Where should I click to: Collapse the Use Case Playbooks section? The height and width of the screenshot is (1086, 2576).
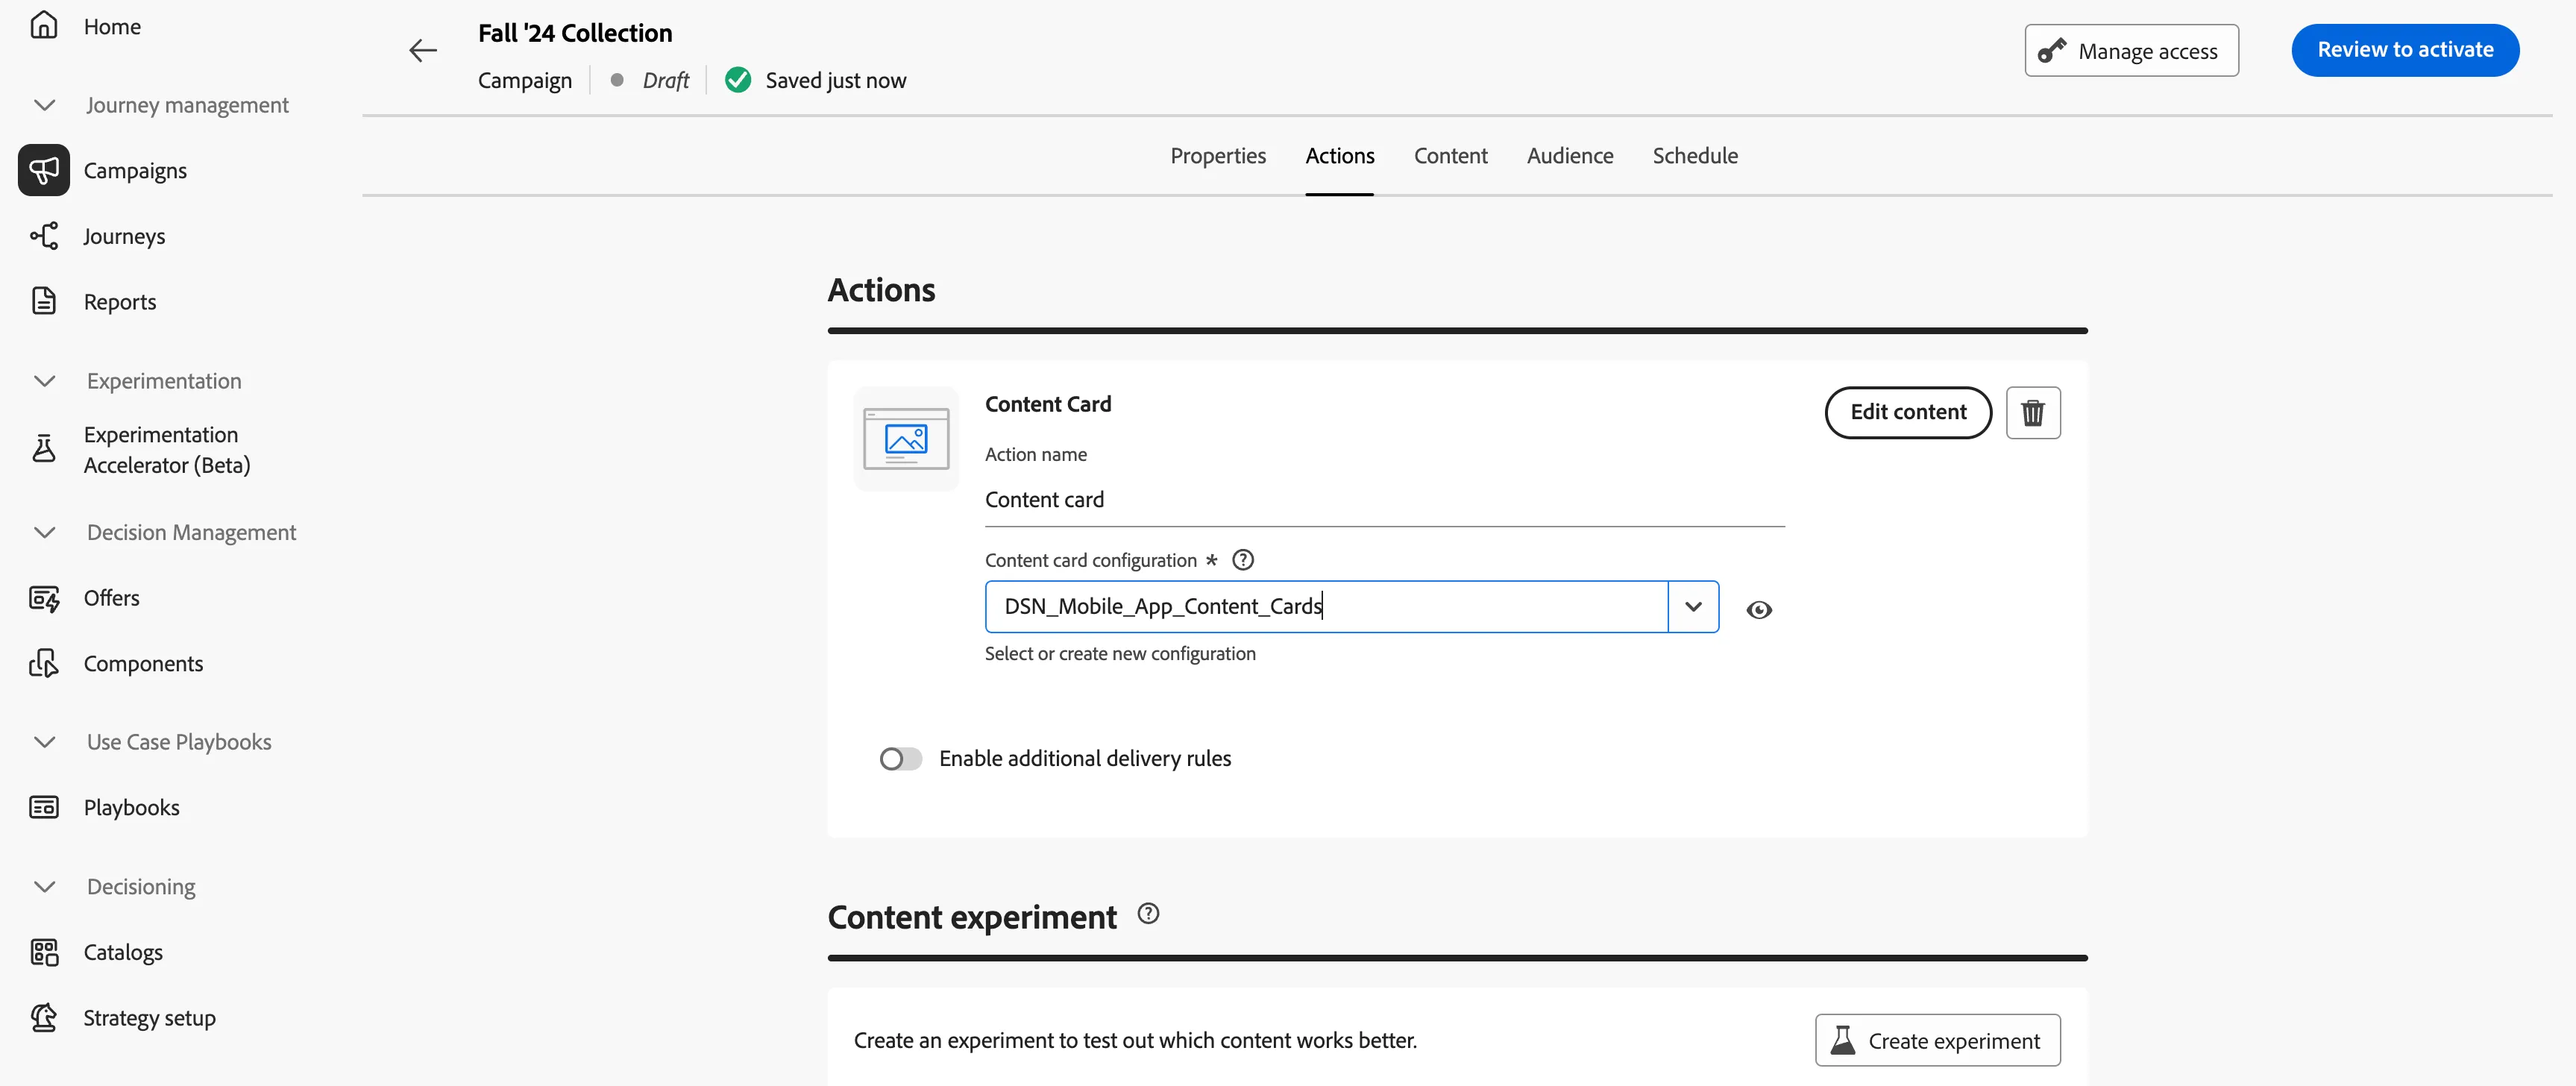(x=44, y=742)
